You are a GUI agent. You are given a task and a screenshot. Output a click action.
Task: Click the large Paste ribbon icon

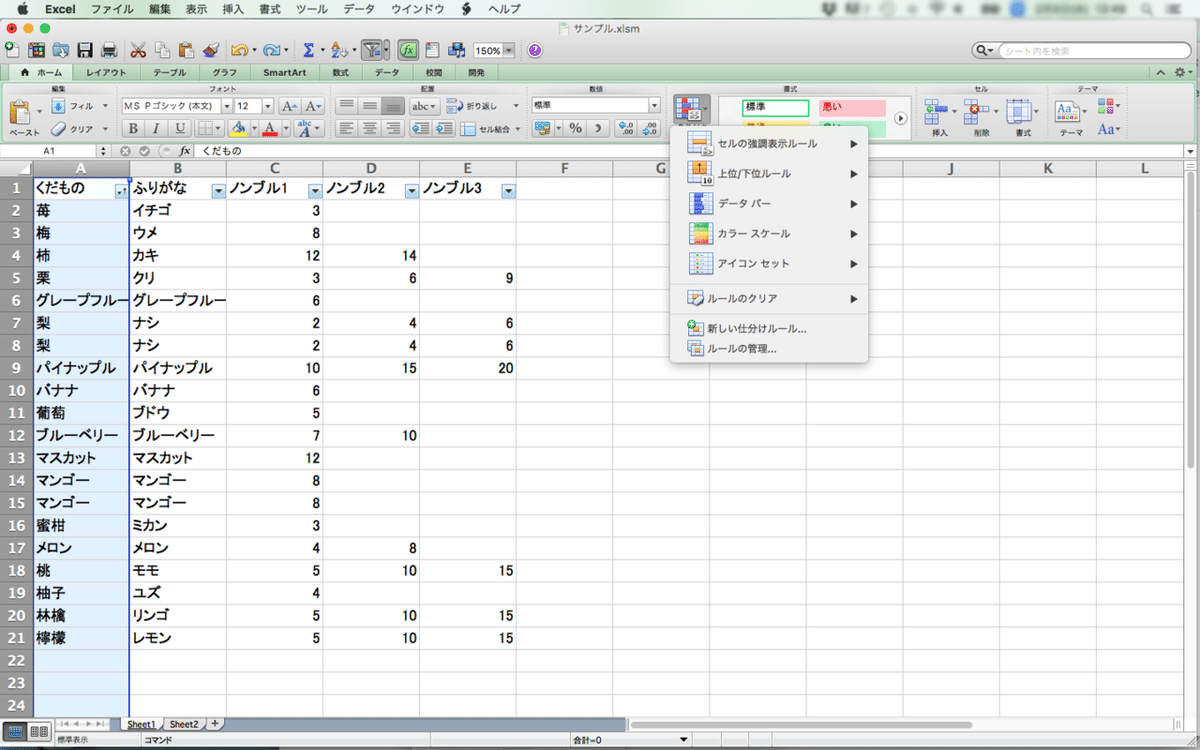pos(22,111)
